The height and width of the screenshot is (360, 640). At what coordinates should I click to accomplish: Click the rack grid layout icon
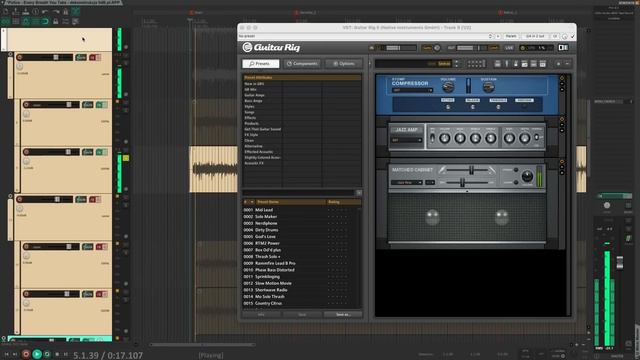point(476,64)
